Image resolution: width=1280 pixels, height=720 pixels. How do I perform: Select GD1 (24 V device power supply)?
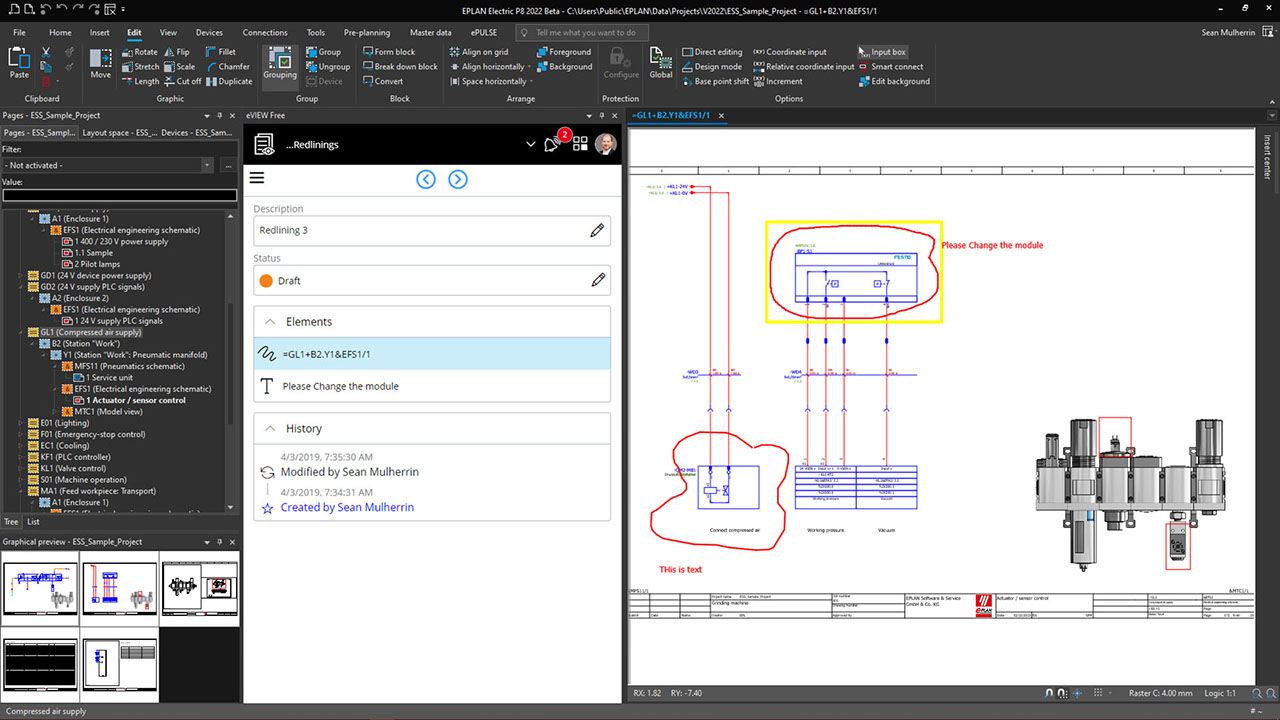tap(95, 275)
